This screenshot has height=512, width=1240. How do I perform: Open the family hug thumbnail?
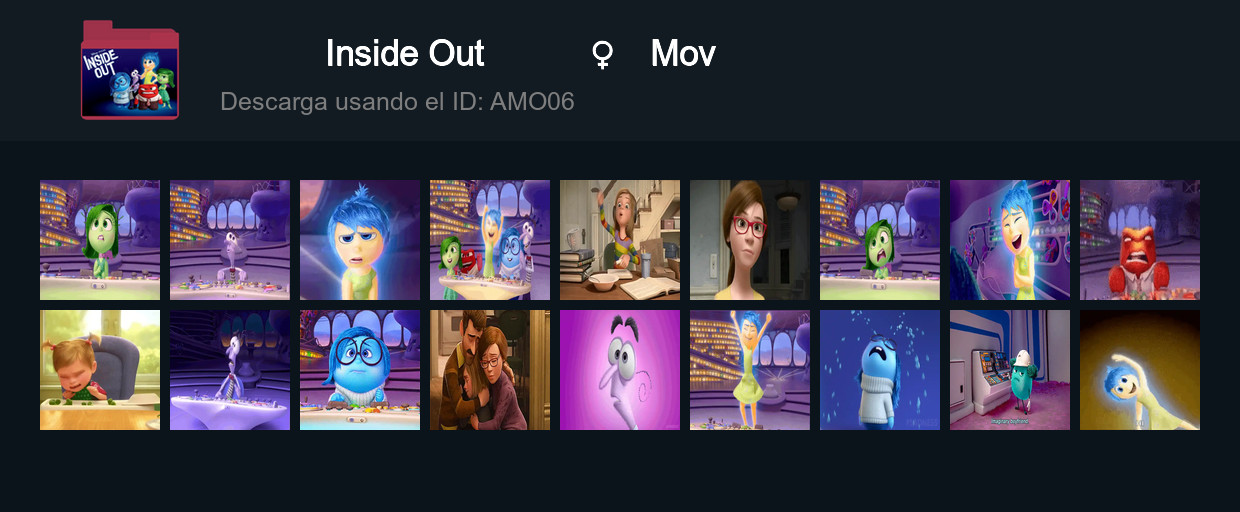[490, 370]
